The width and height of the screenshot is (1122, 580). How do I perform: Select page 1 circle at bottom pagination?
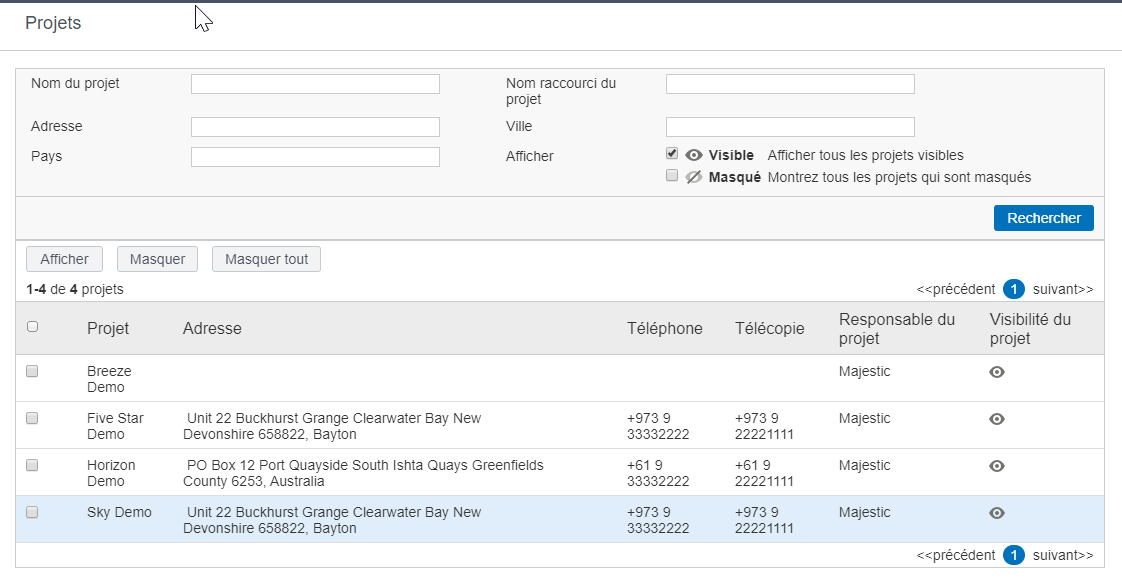[1014, 555]
